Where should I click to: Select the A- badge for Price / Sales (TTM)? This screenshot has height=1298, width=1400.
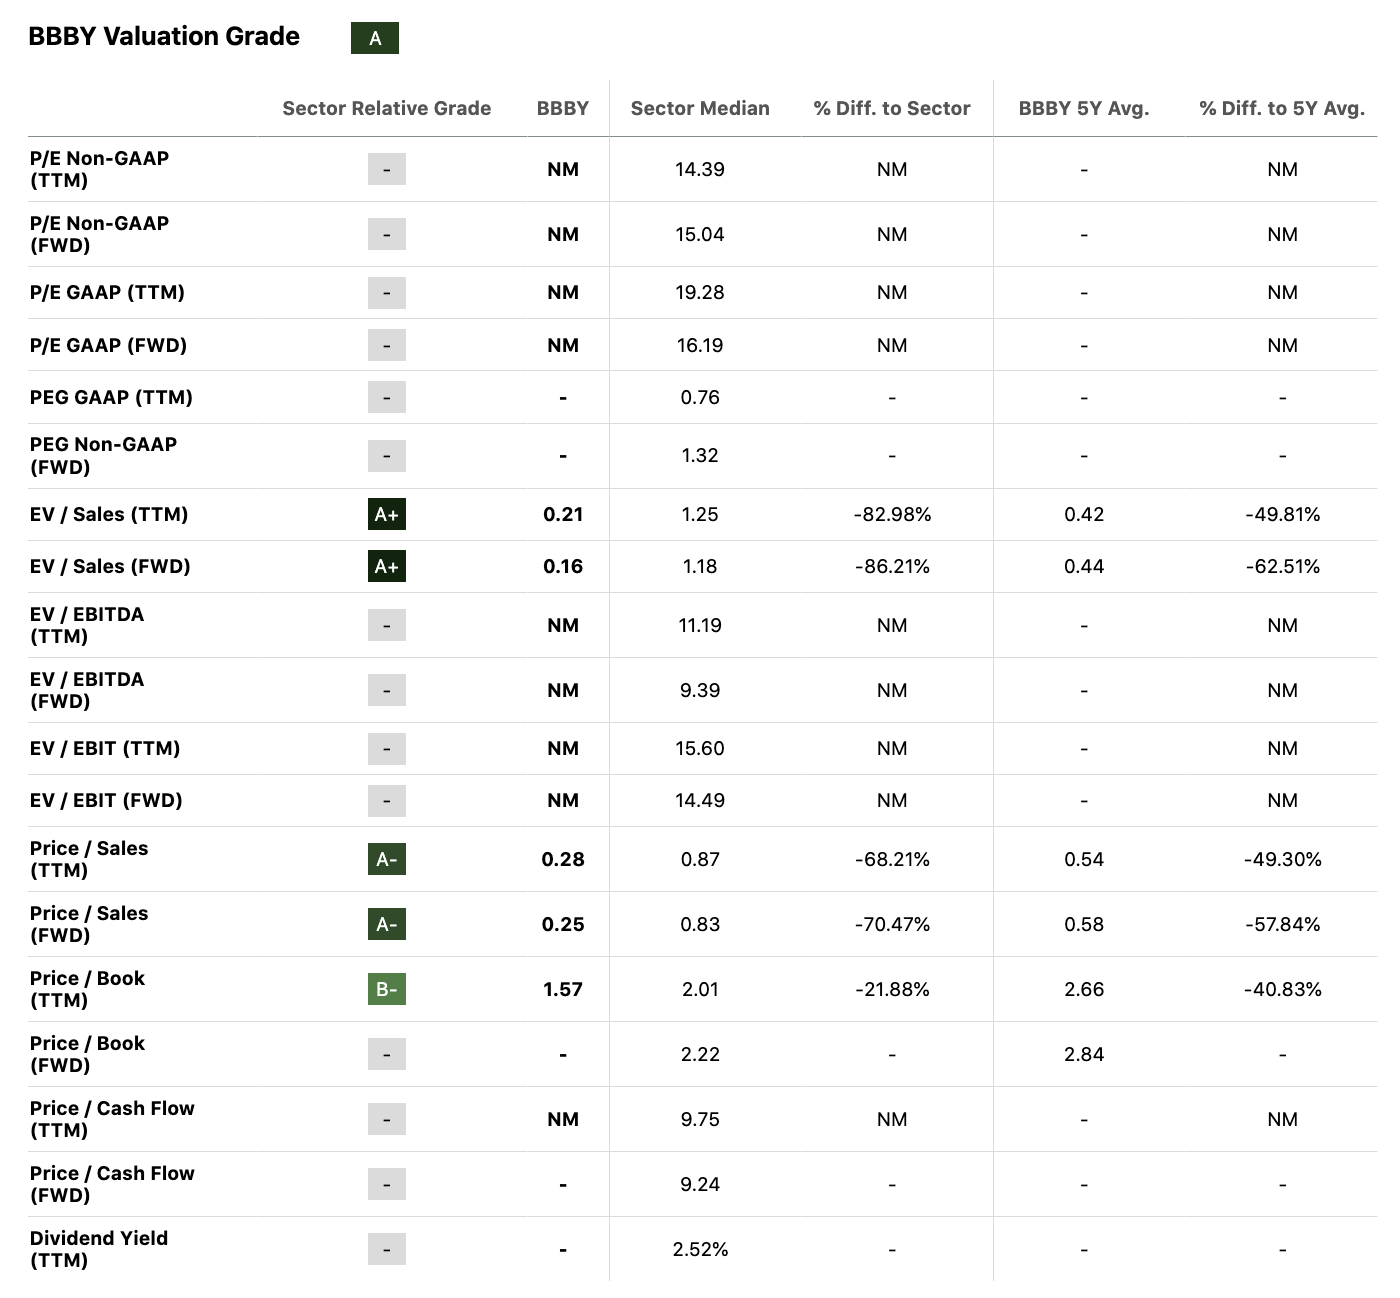pyautogui.click(x=387, y=859)
